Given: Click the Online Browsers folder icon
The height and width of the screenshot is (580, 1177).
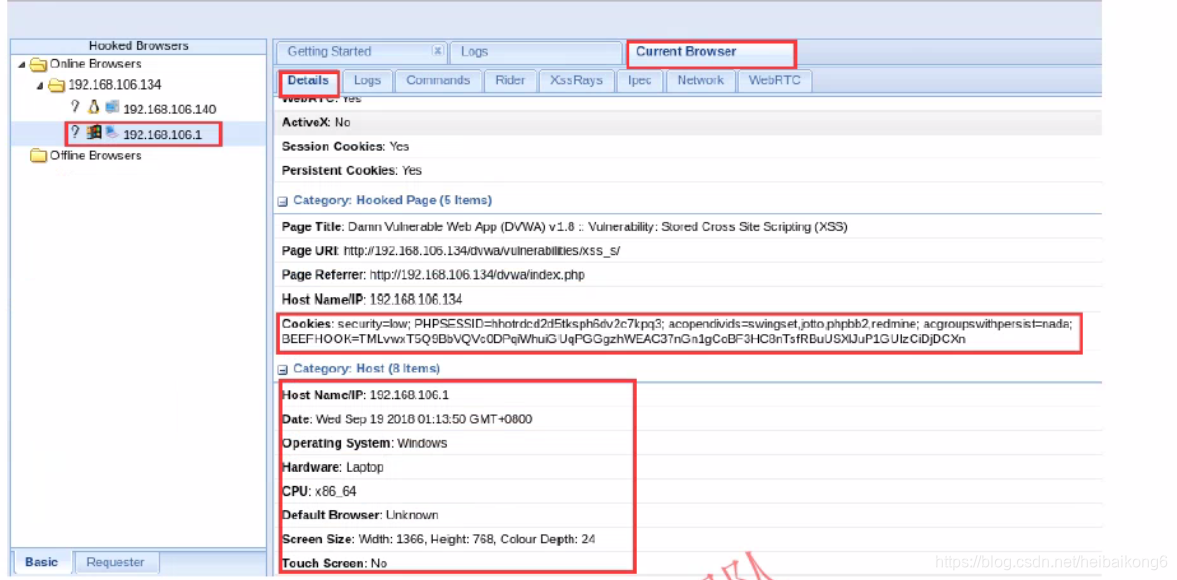Looking at the screenshot, I should 38,65.
